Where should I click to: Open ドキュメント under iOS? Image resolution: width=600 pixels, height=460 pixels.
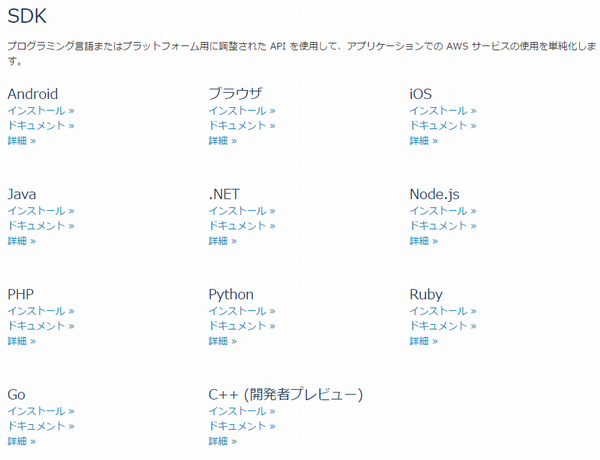(442, 126)
